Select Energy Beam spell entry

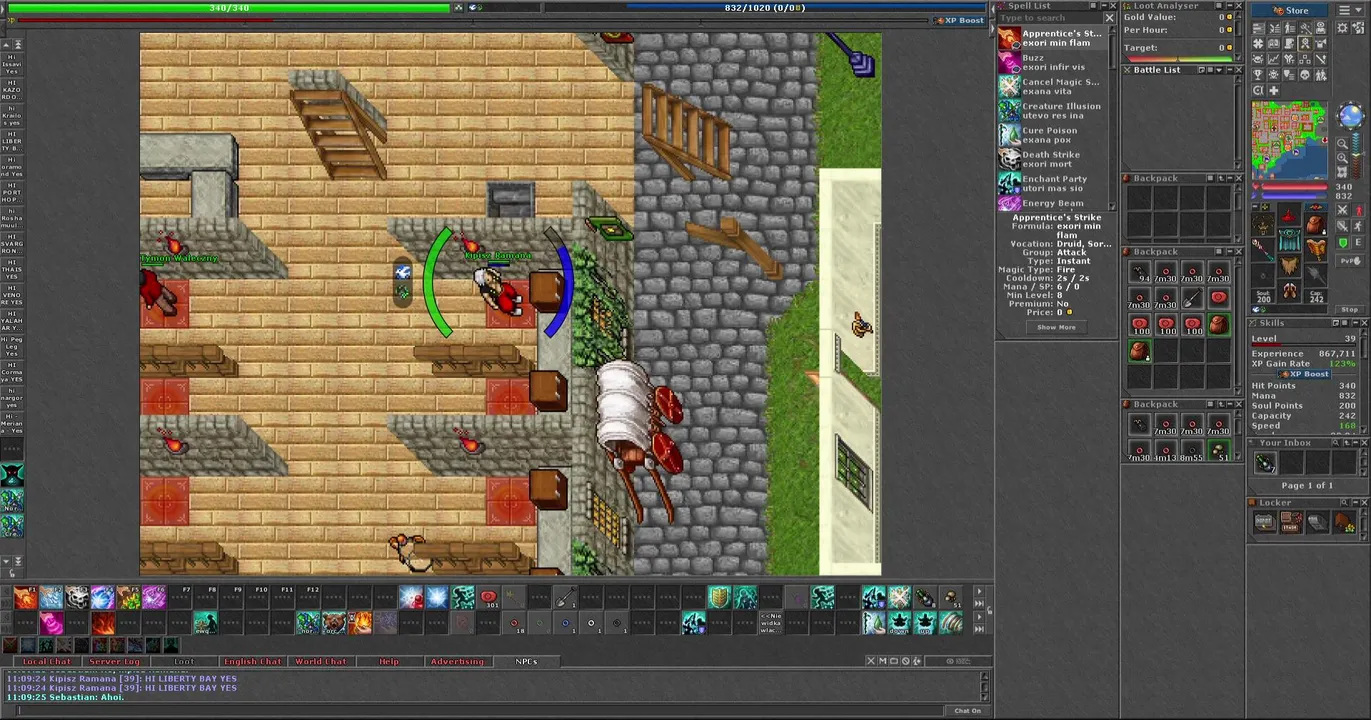click(x=1053, y=203)
